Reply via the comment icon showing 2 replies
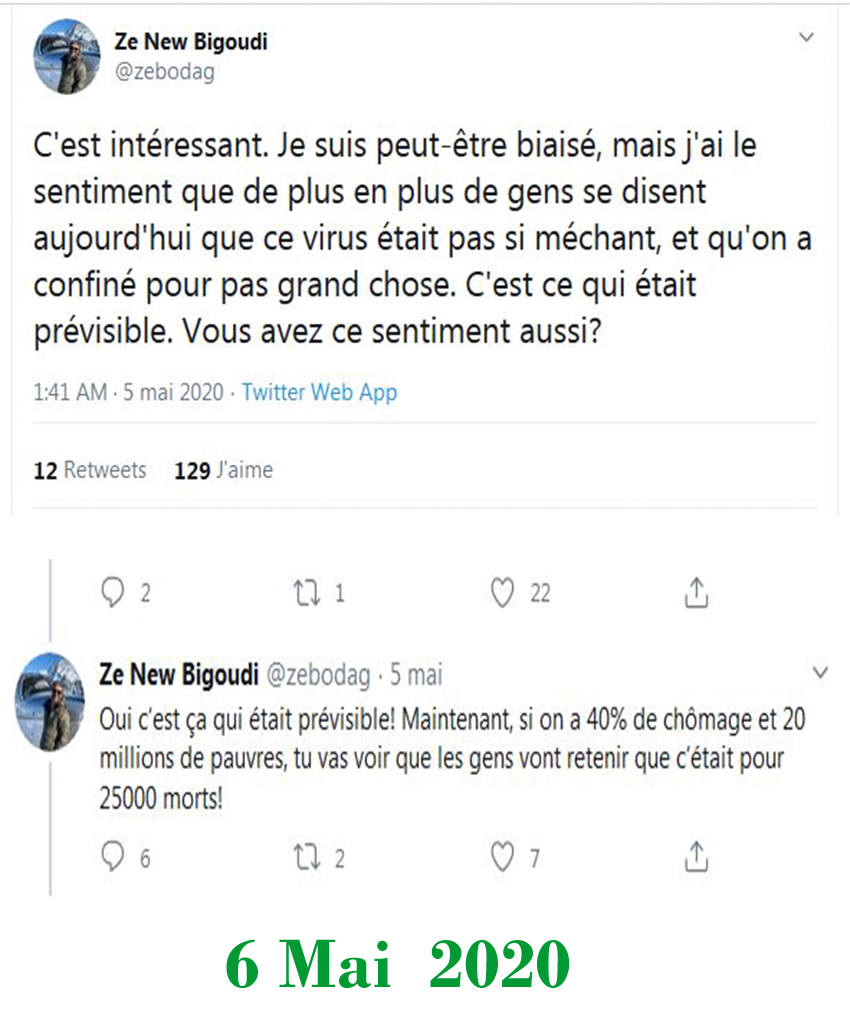850x1035 pixels. 114,593
